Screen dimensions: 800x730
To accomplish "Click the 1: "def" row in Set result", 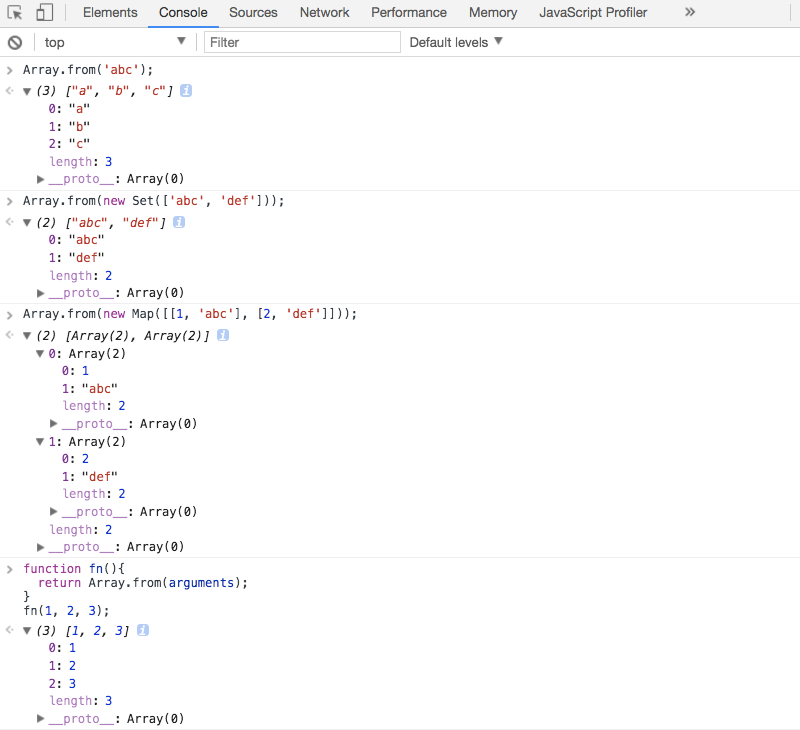I will click(77, 257).
